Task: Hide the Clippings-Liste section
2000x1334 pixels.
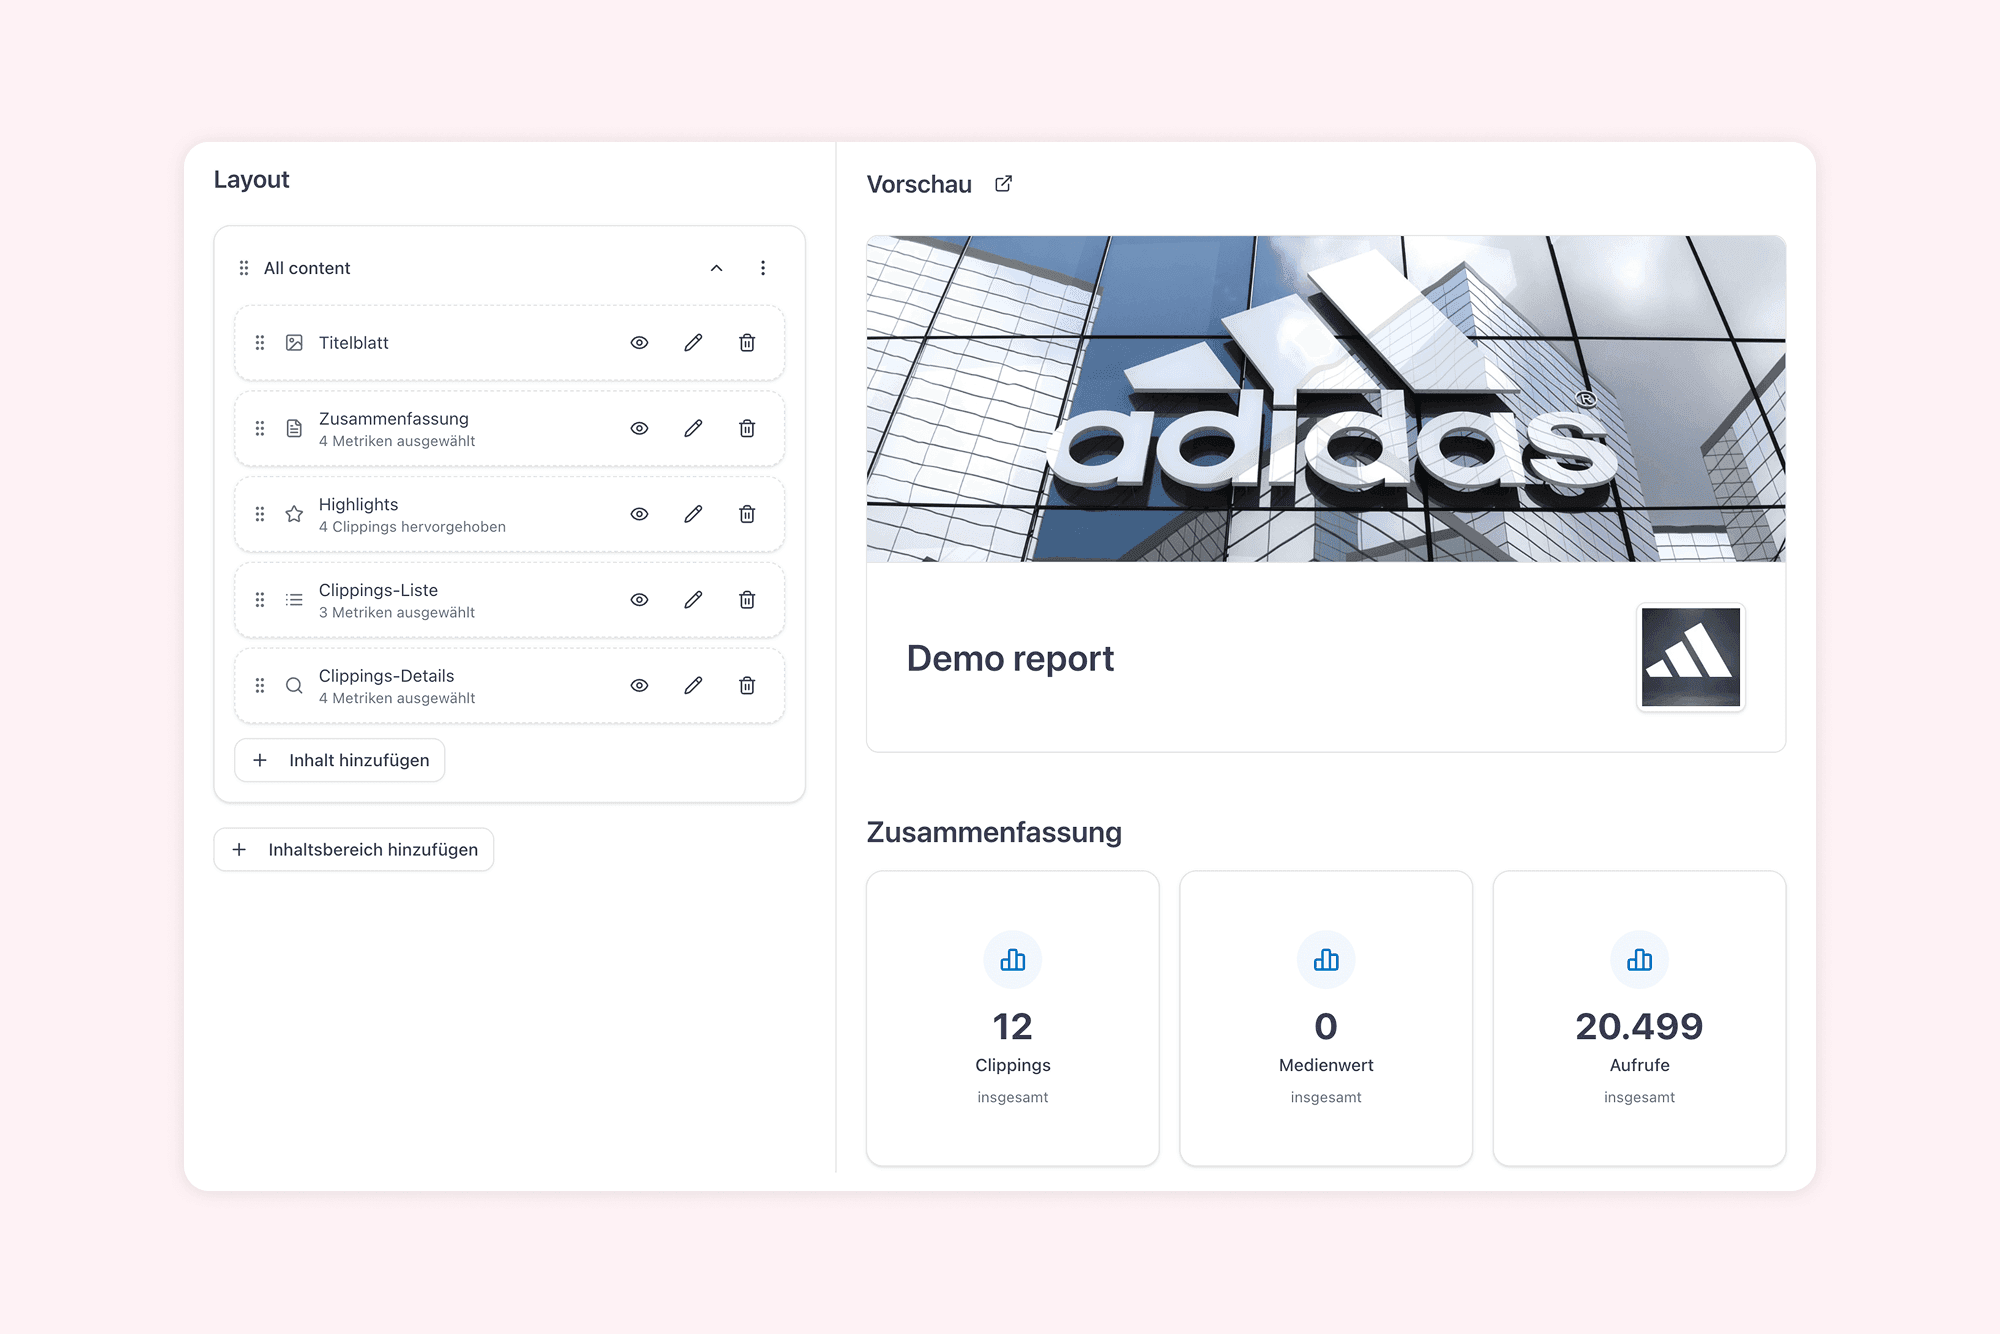Action: click(639, 599)
